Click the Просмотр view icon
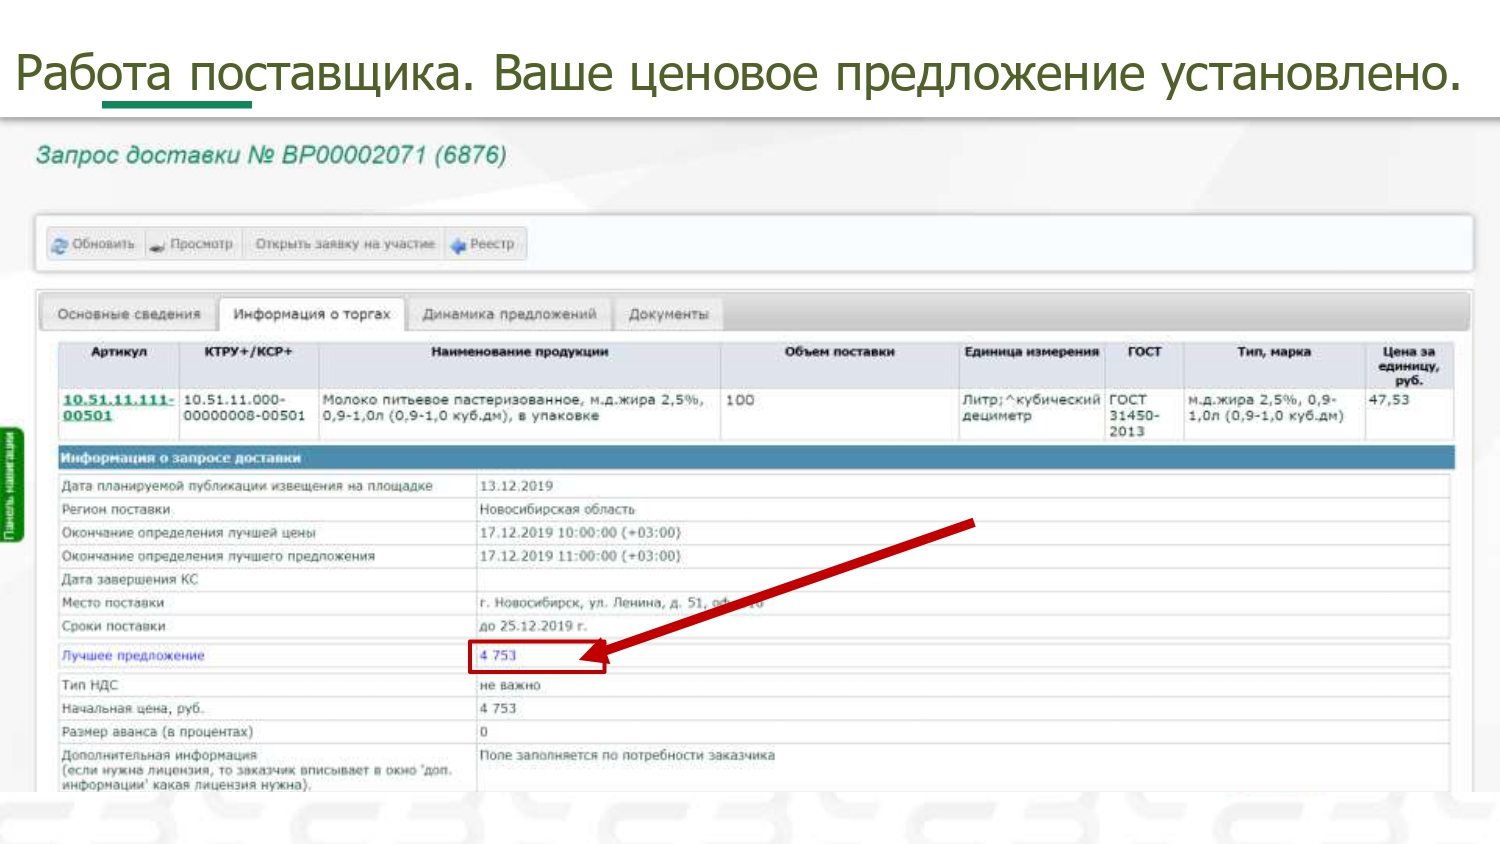 157,245
